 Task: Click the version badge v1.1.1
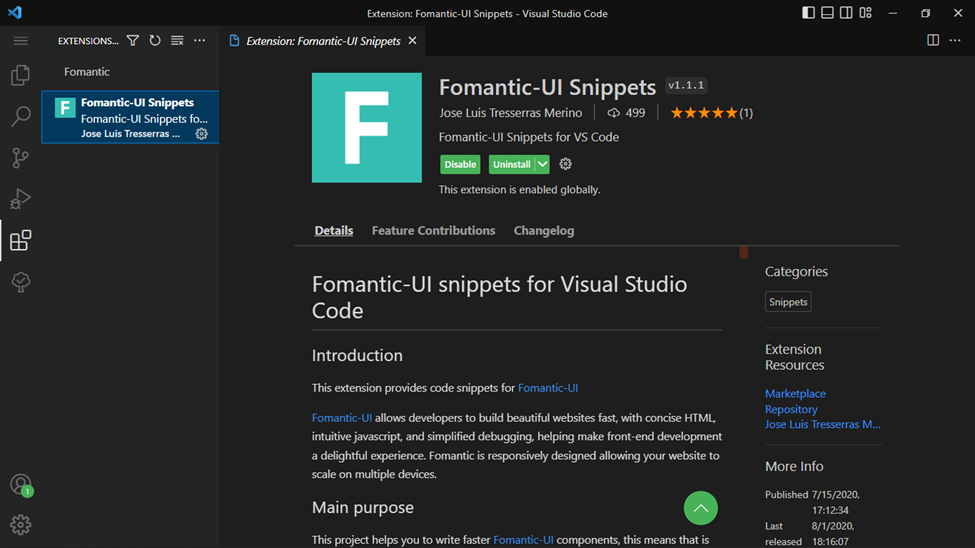[686, 85]
